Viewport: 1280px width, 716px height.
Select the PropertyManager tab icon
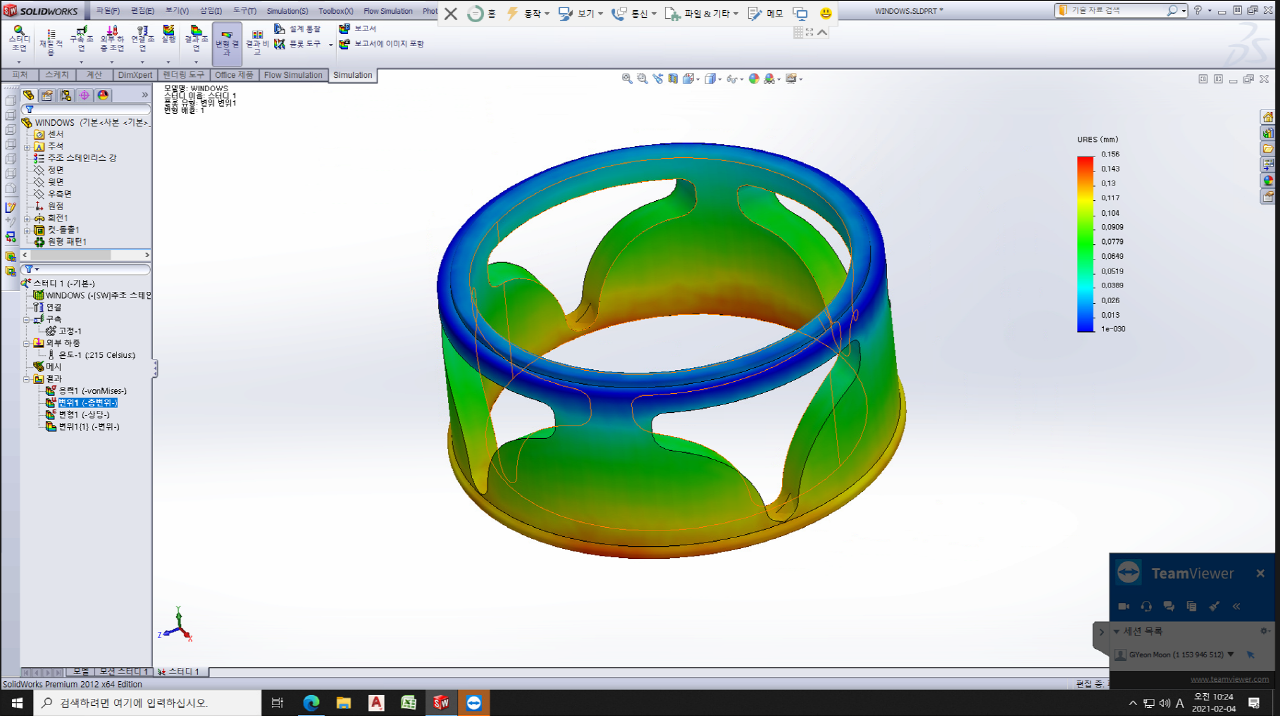[x=47, y=95]
